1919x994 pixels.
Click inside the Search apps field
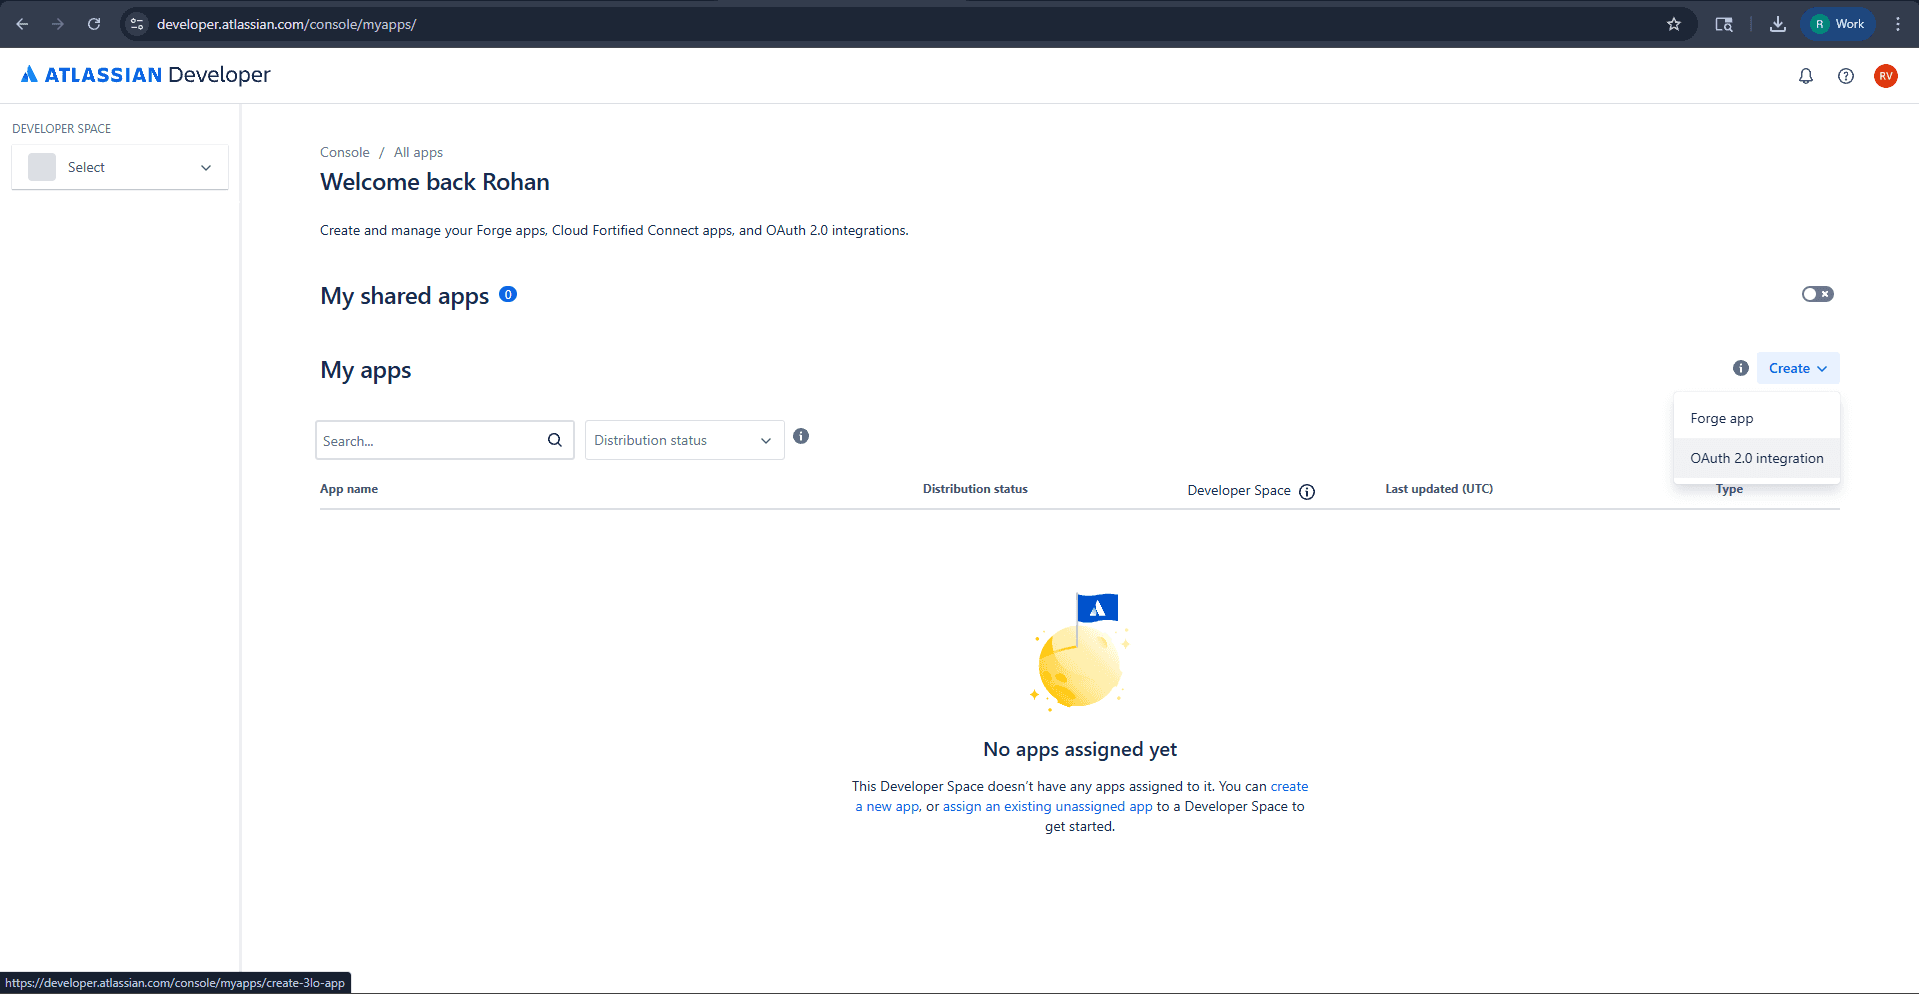[430, 440]
